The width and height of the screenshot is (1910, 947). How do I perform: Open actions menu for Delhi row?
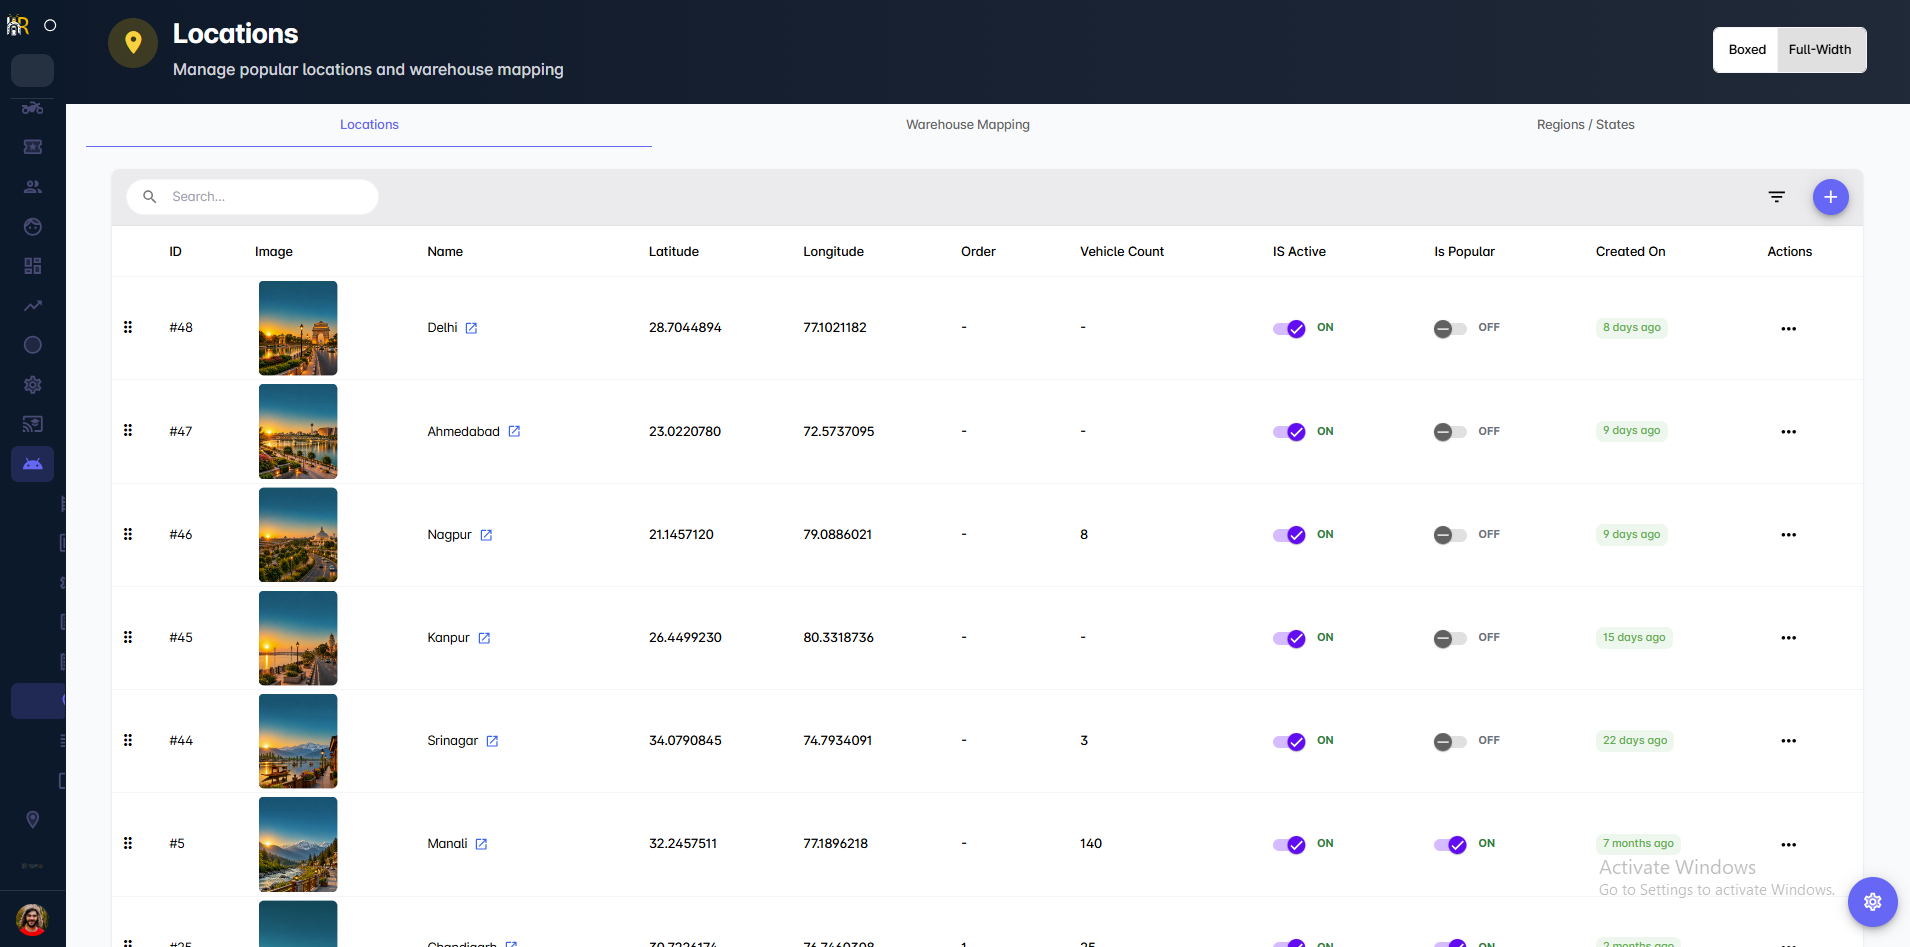1788,329
